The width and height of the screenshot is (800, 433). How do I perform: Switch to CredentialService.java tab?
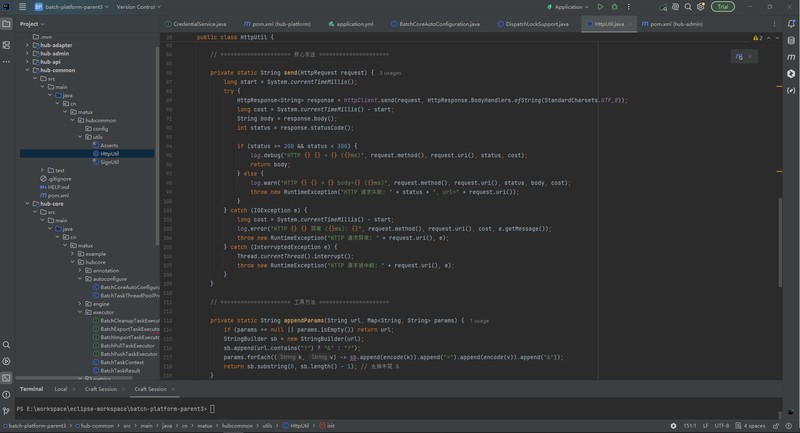tap(196, 24)
